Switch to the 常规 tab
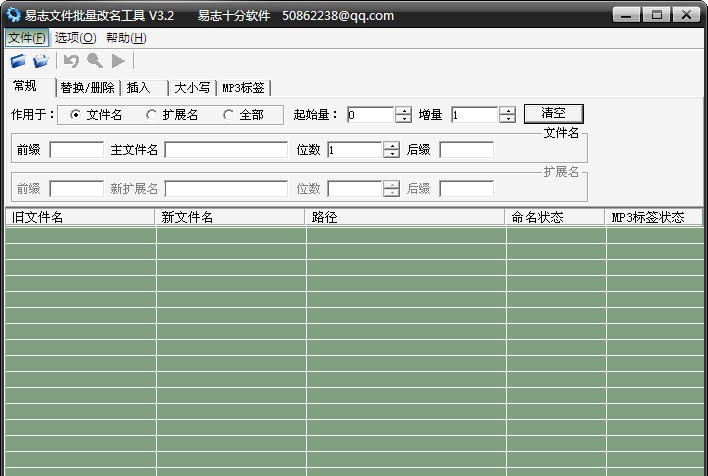This screenshot has height=476, width=708. point(31,86)
